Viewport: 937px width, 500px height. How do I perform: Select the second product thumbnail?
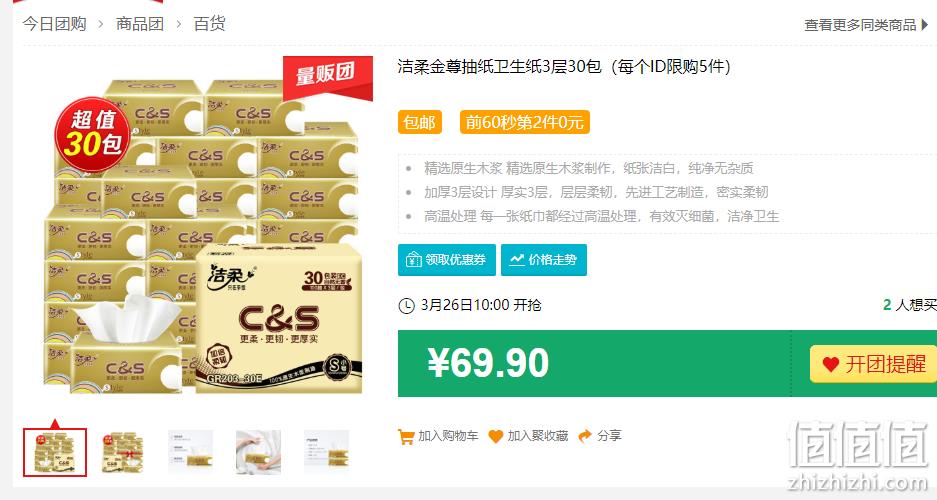pos(123,452)
